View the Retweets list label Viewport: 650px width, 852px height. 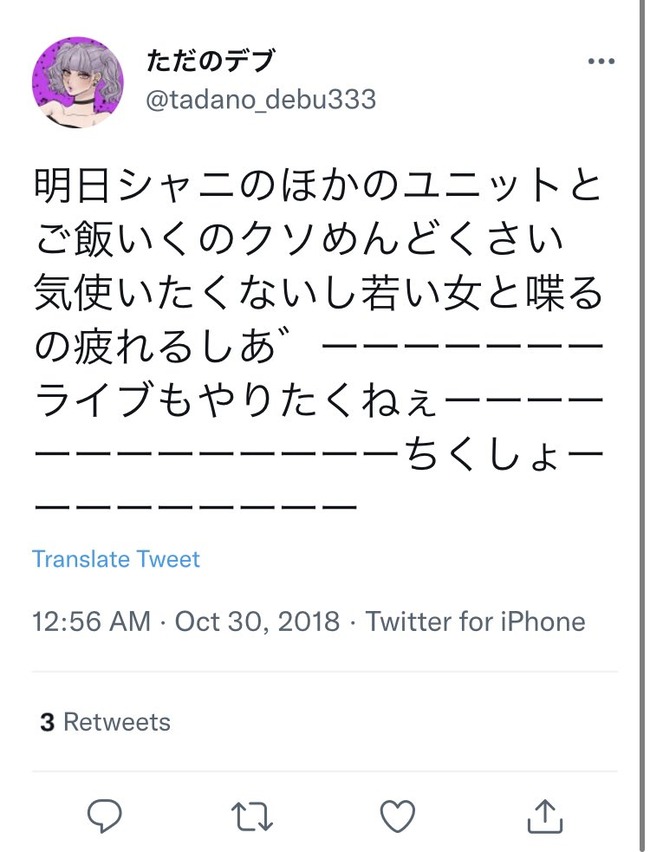pyautogui.click(x=117, y=722)
